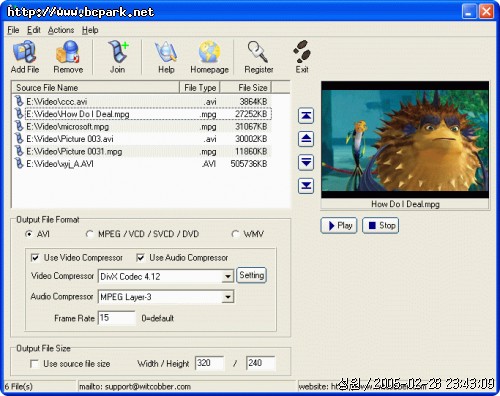Click the File Type column header
The width and height of the screenshot is (500, 396).
coord(200,88)
